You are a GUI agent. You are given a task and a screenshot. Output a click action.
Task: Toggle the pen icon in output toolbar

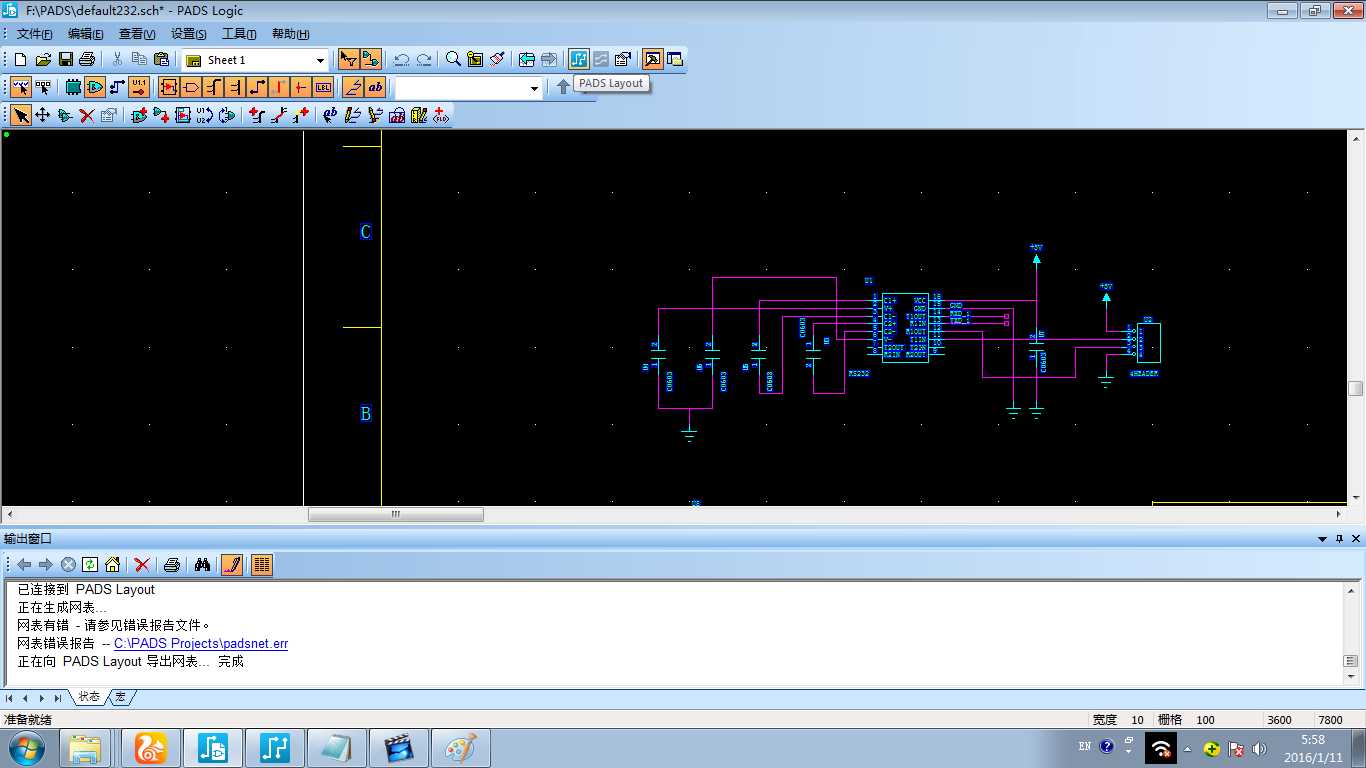coord(232,565)
